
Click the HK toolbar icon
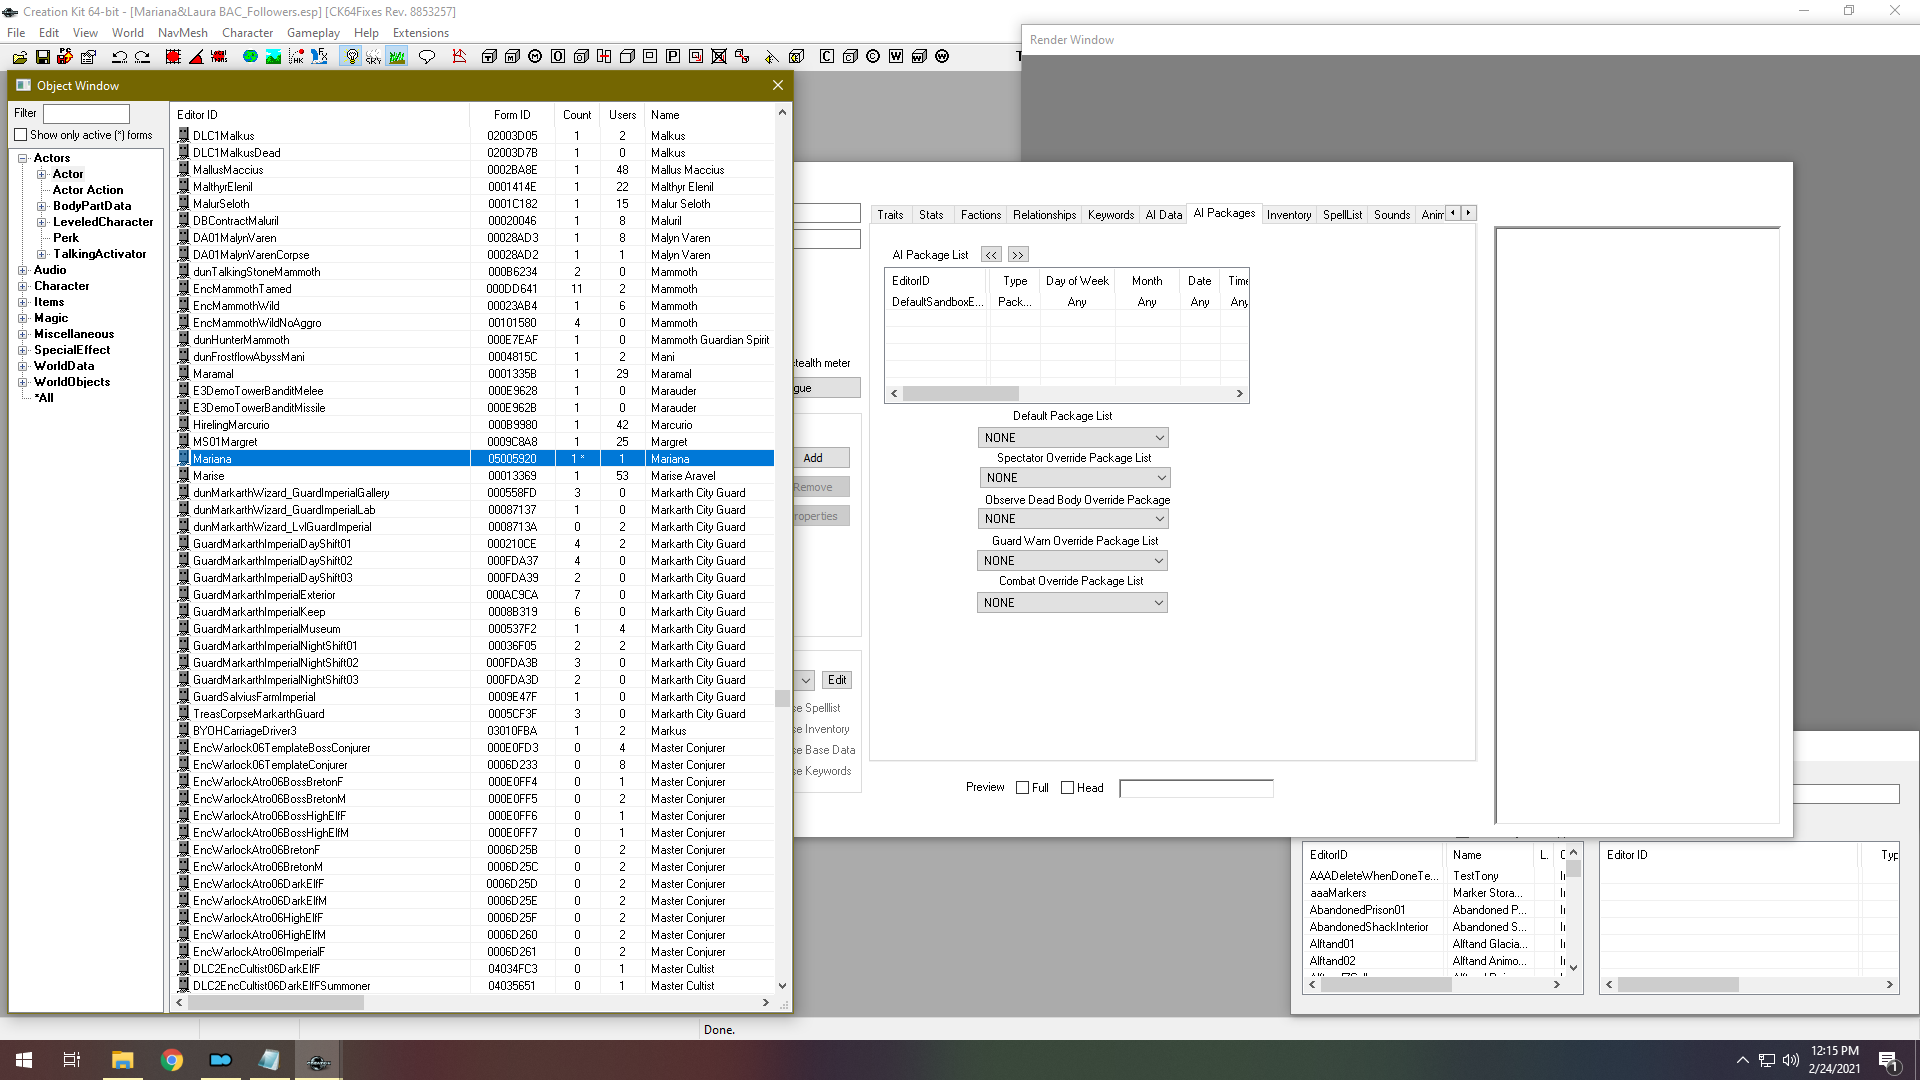(x=296, y=57)
